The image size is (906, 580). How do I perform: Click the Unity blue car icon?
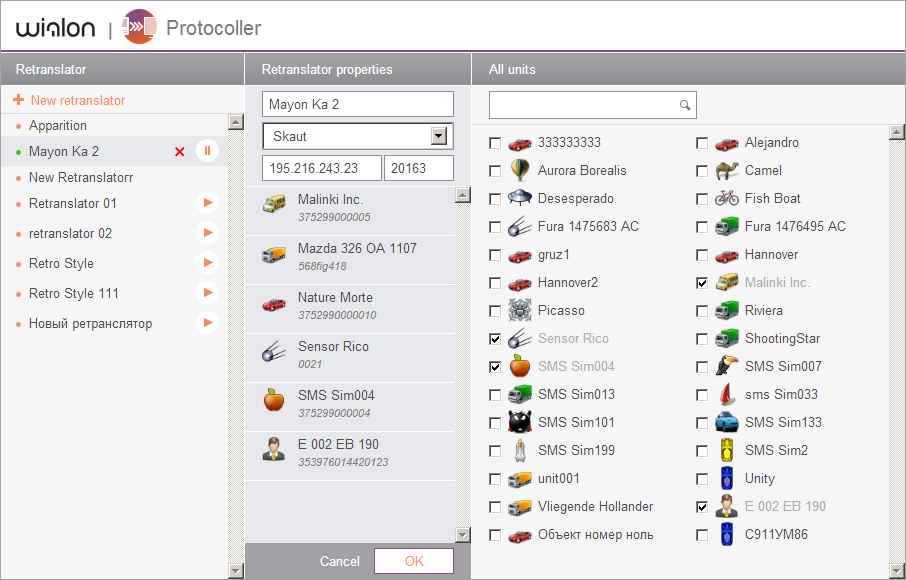coord(727,478)
